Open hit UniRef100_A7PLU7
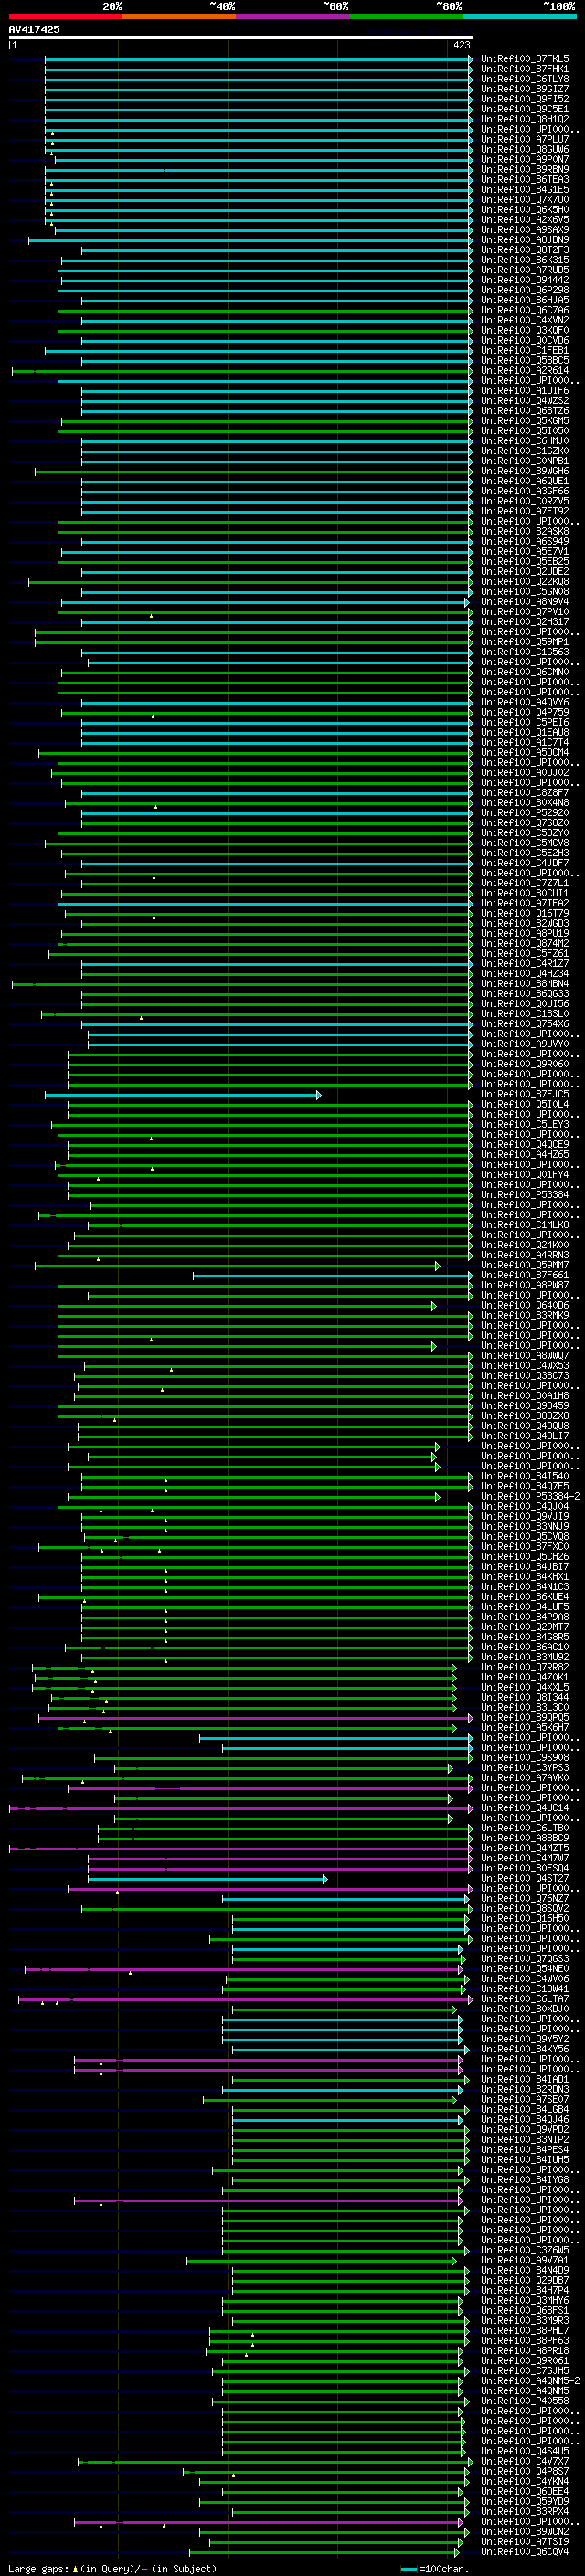585x2576 pixels. 524,140
